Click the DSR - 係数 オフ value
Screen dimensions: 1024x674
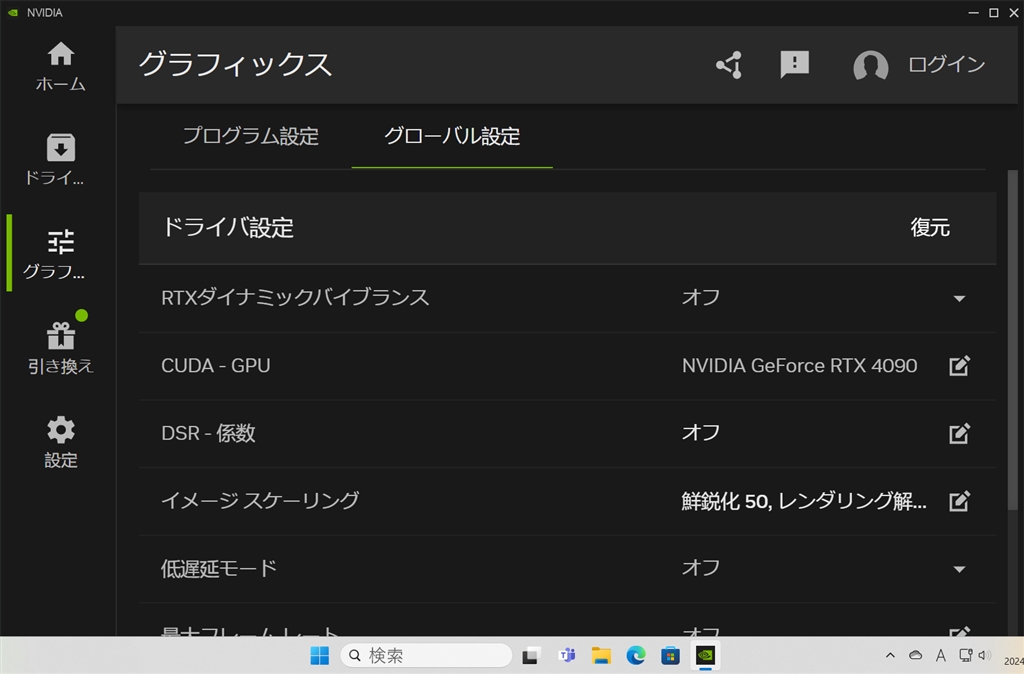point(701,432)
